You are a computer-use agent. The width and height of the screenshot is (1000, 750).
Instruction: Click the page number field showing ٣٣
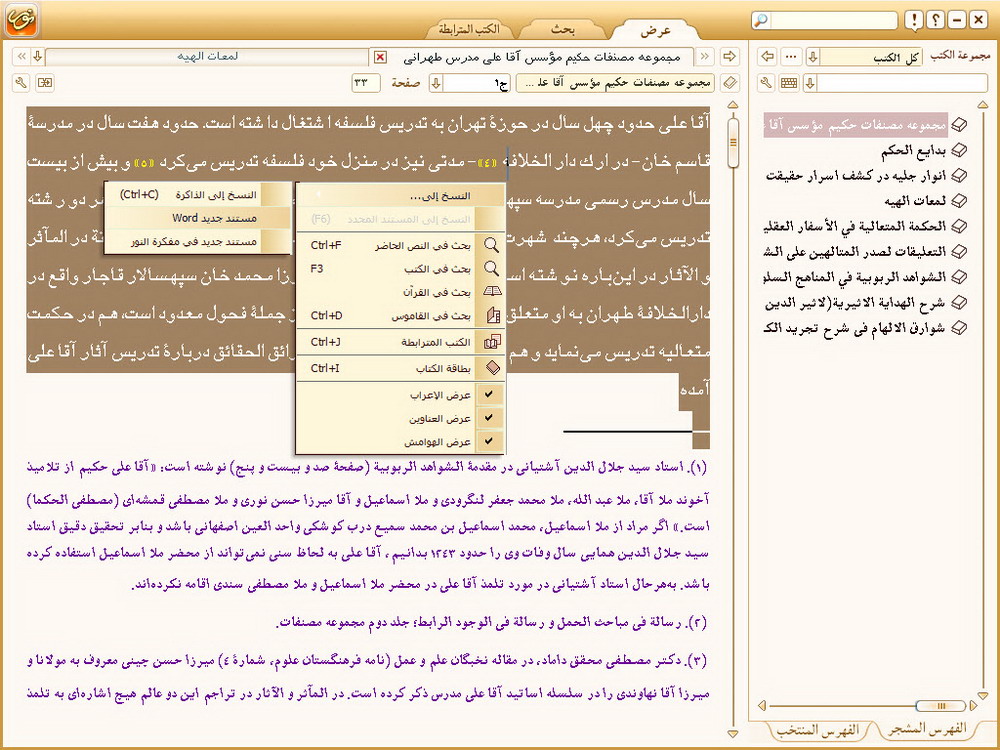point(366,82)
